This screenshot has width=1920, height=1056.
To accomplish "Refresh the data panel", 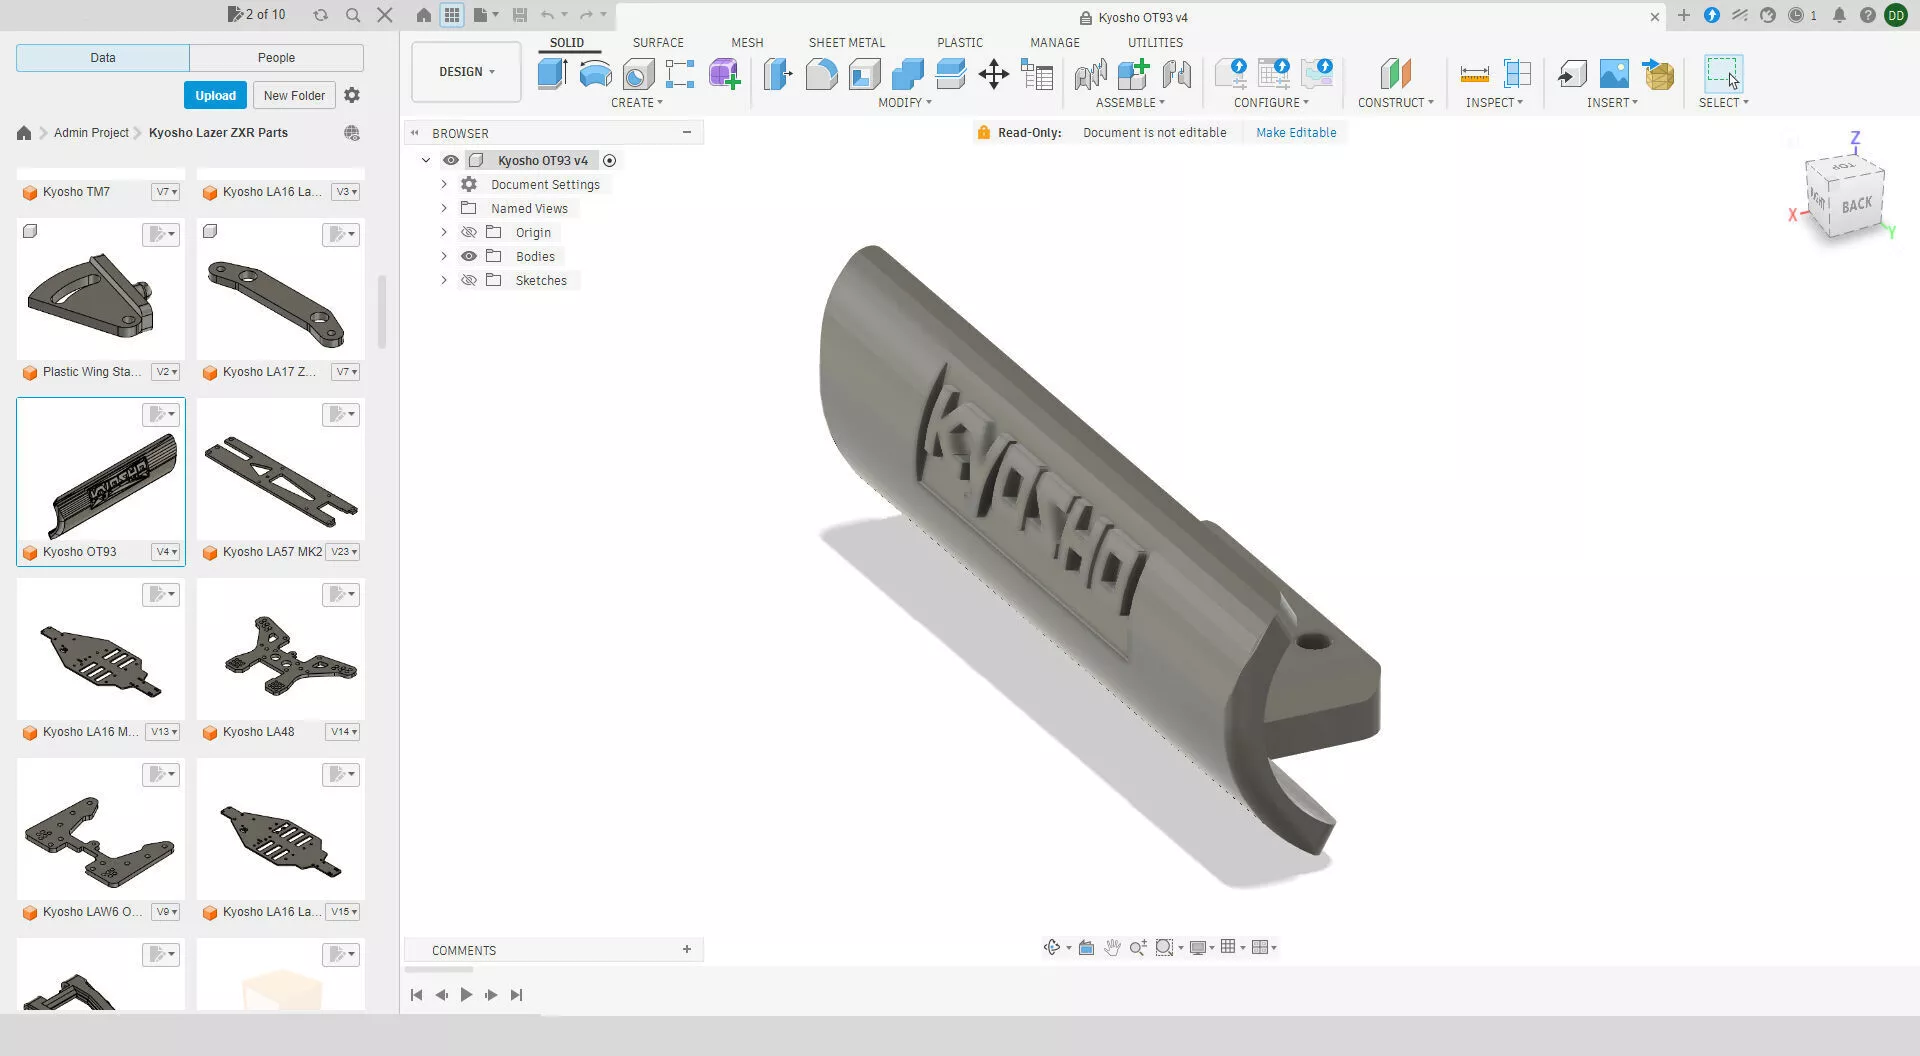I will (x=320, y=15).
